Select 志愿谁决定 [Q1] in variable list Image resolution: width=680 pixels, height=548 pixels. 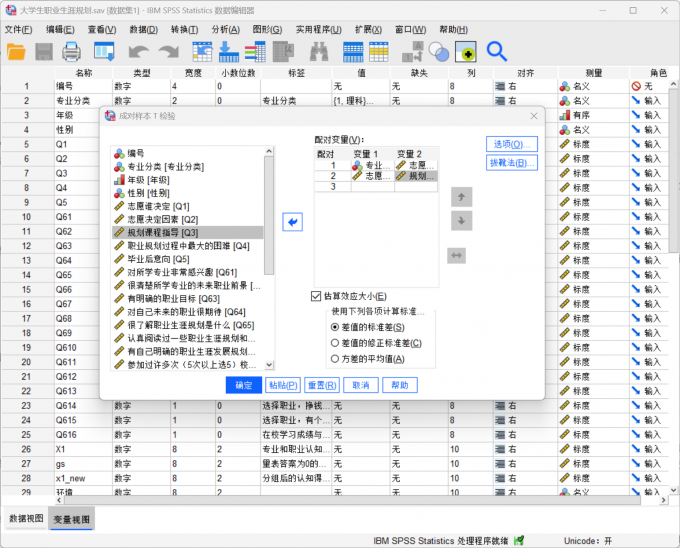coord(187,206)
